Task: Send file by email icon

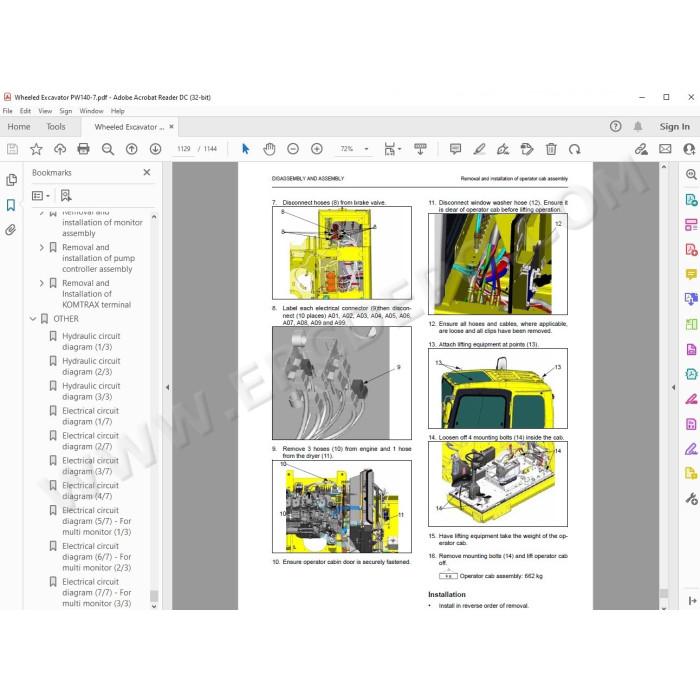Action: pos(665,149)
